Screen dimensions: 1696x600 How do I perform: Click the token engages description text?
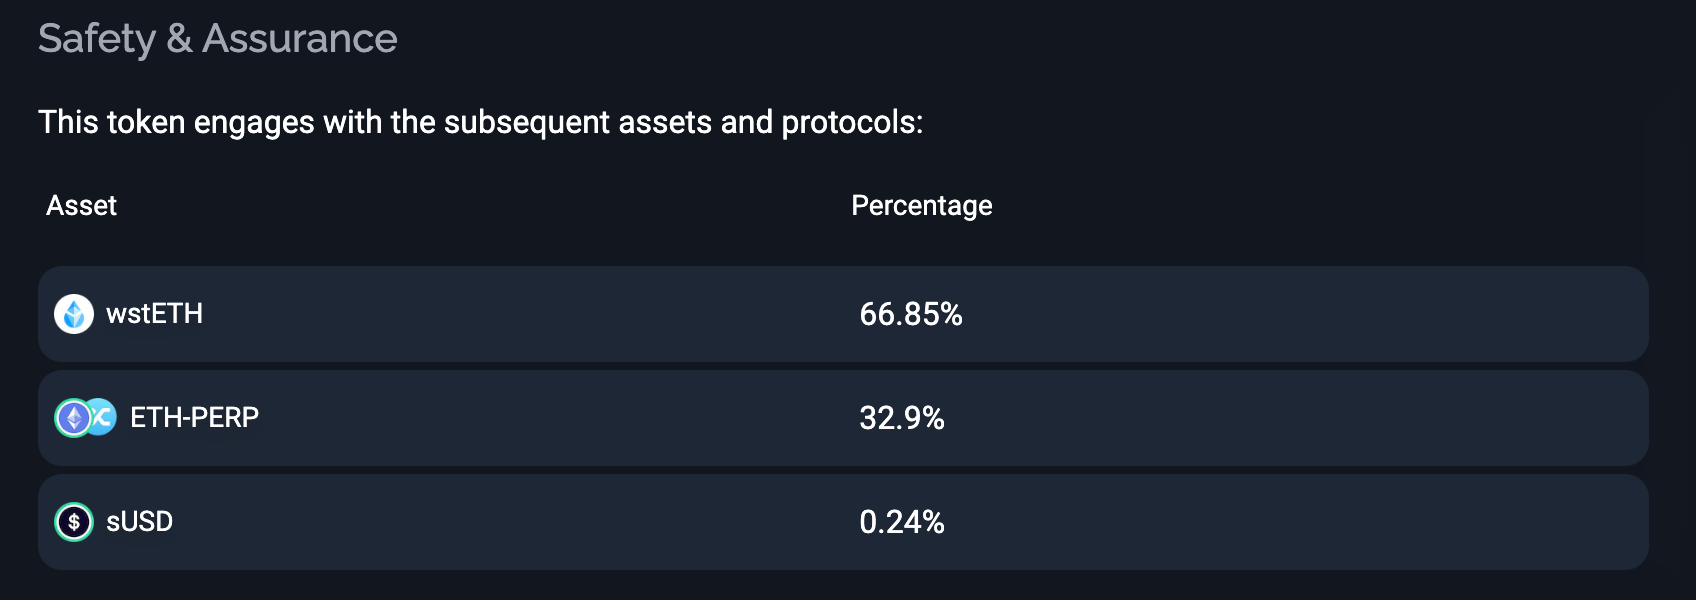480,123
